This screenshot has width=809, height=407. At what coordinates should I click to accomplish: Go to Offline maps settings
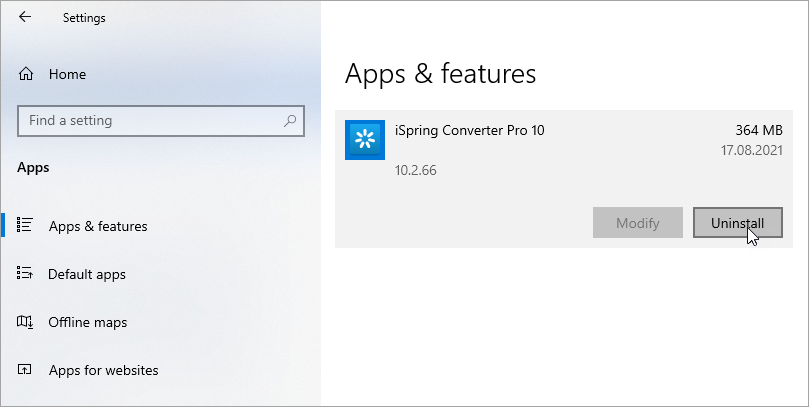(87, 322)
